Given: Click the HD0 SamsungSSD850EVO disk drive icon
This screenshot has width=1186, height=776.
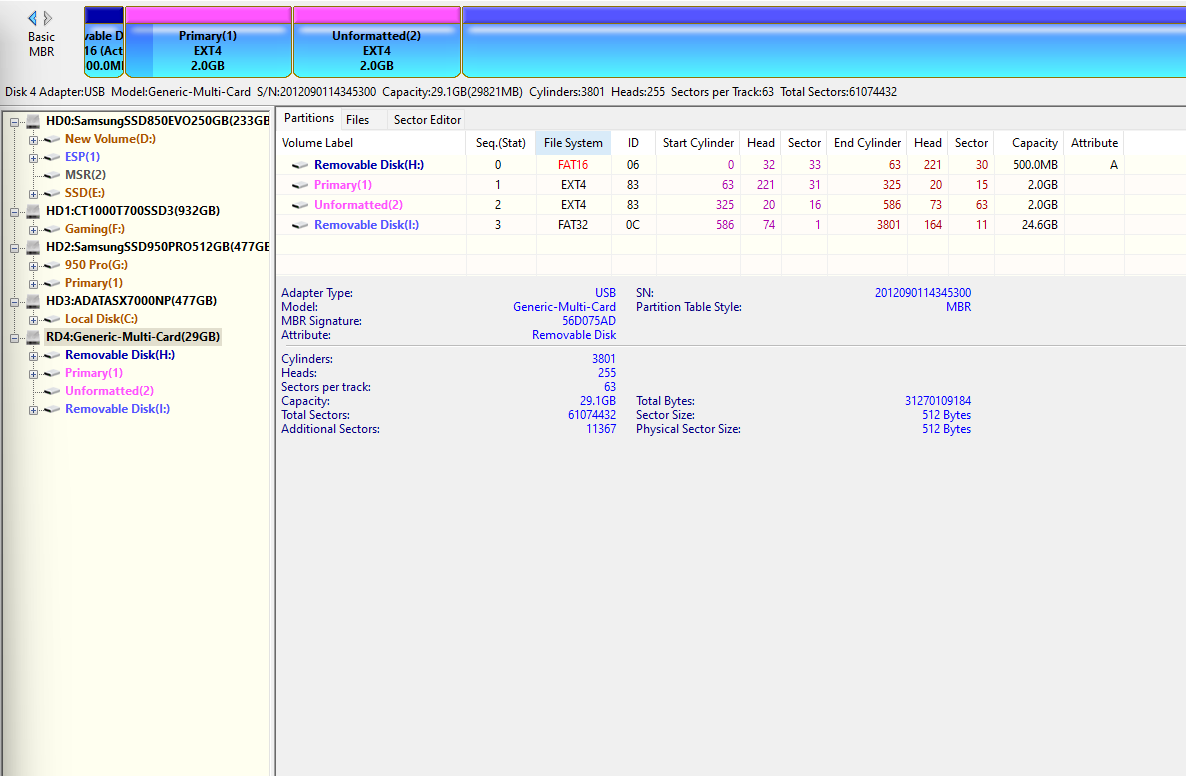Looking at the screenshot, I should click(x=33, y=120).
